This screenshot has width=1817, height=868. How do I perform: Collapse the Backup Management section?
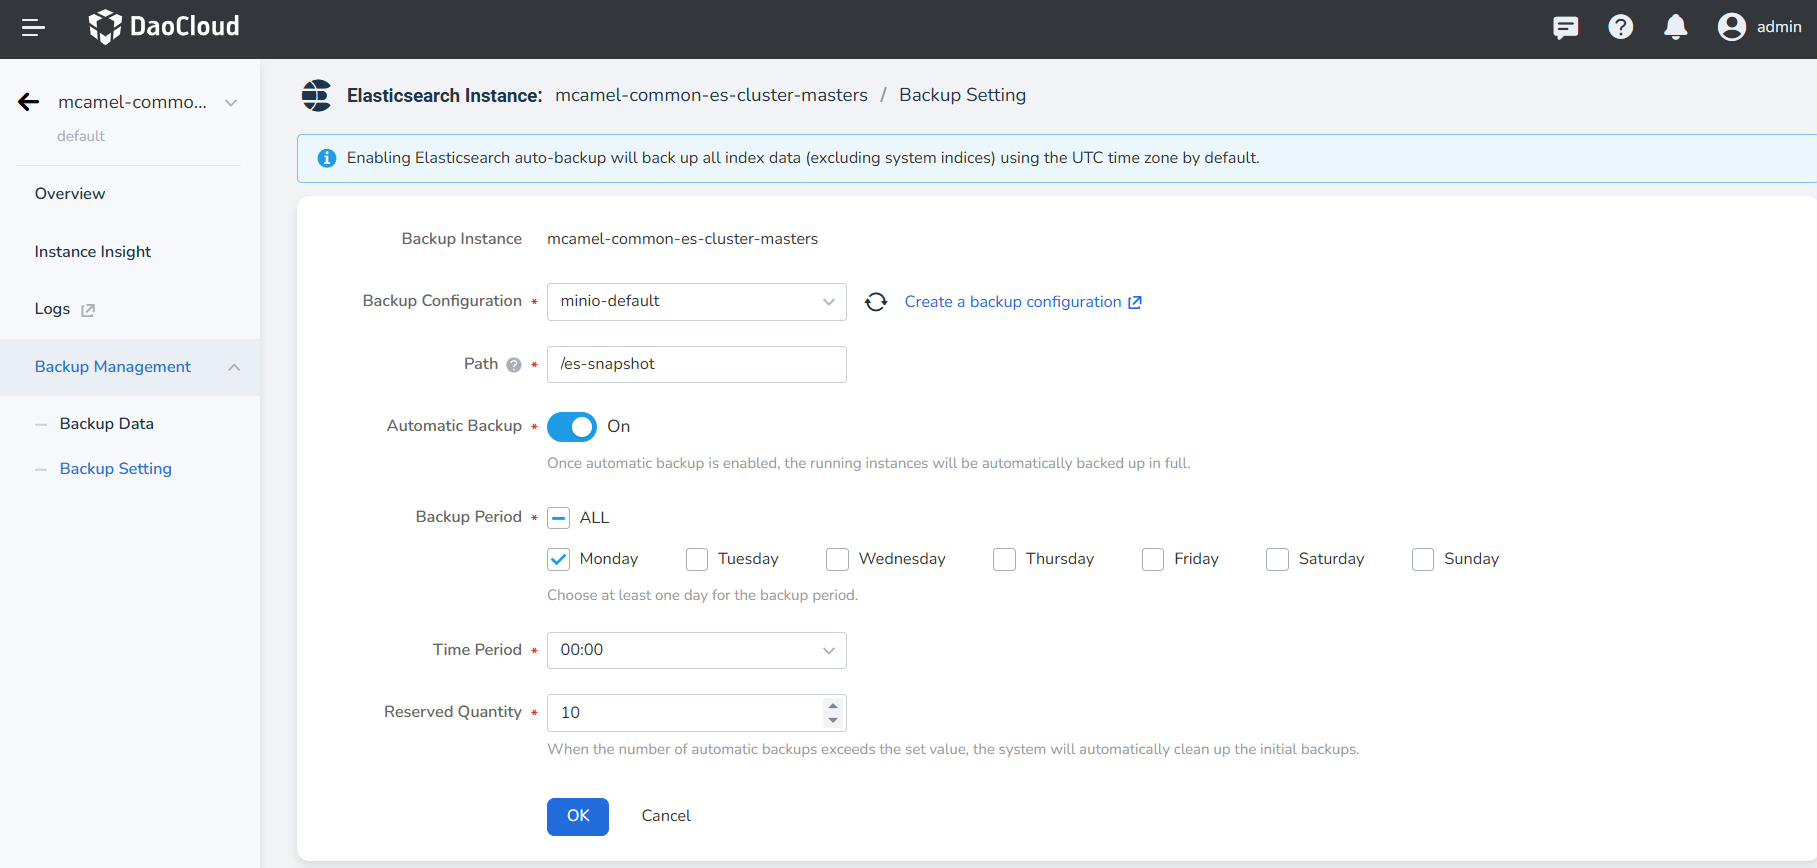pyautogui.click(x=234, y=367)
